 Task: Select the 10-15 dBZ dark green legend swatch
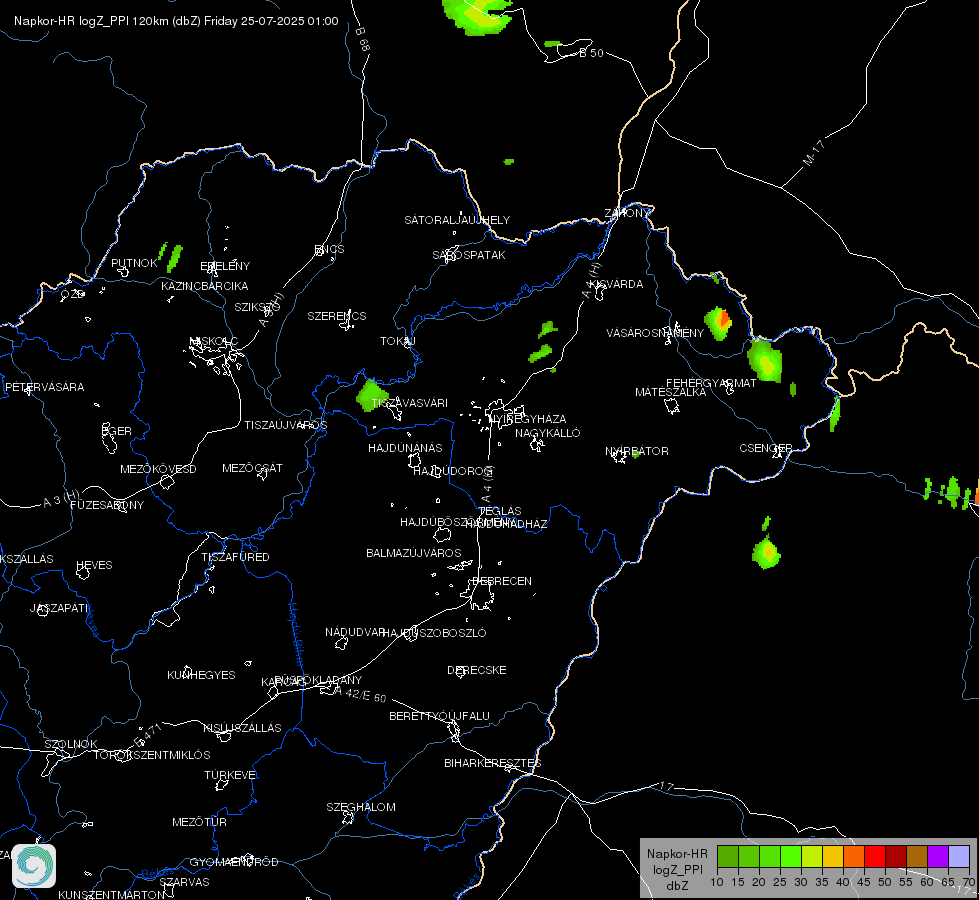728,856
